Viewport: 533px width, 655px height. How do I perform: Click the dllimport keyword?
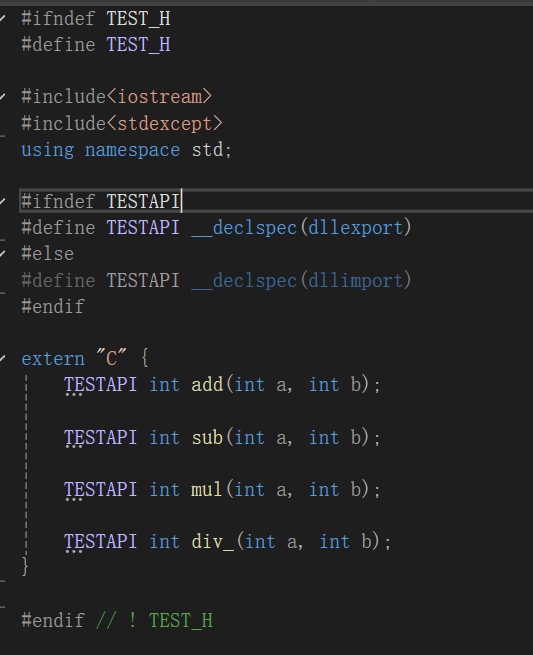pyautogui.click(x=355, y=280)
